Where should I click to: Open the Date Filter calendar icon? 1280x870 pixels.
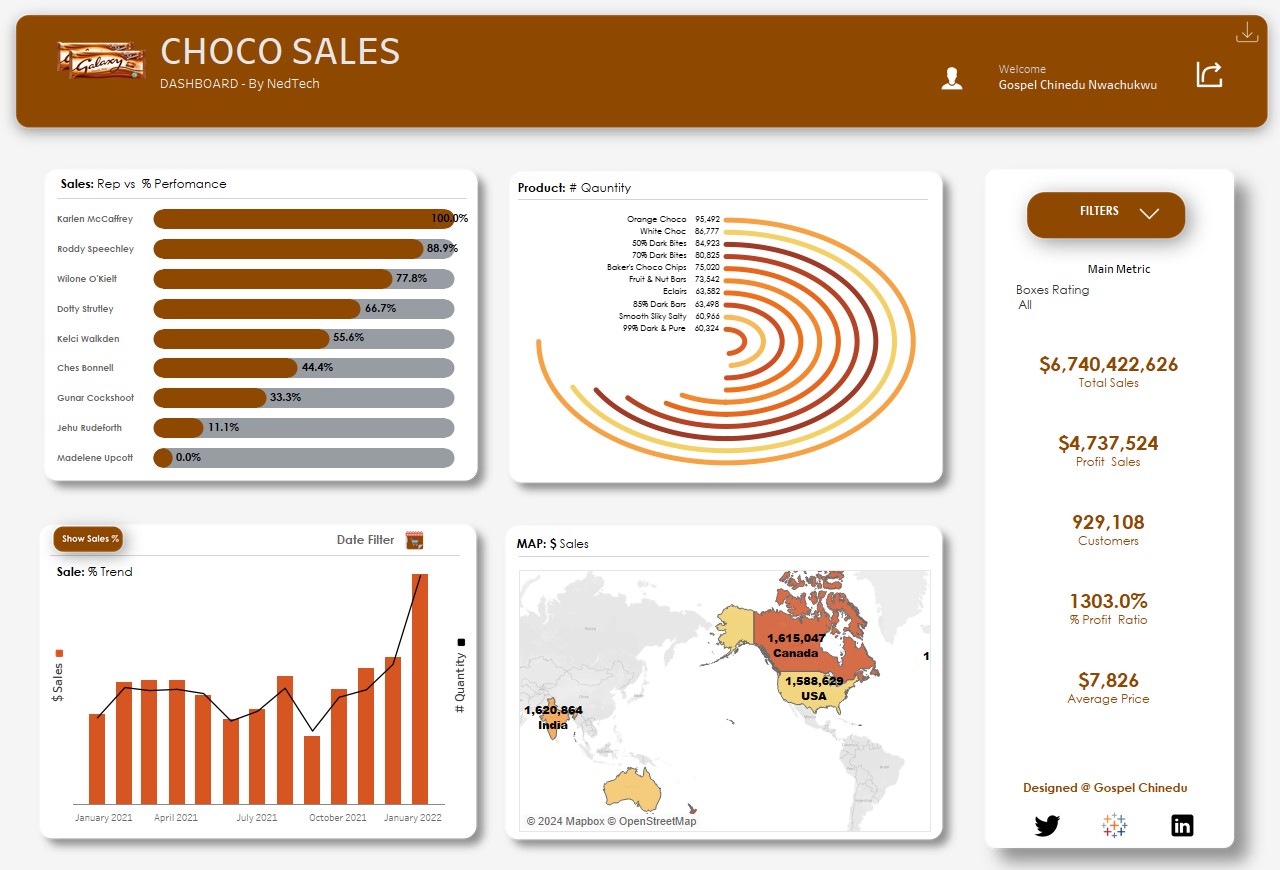(x=415, y=540)
